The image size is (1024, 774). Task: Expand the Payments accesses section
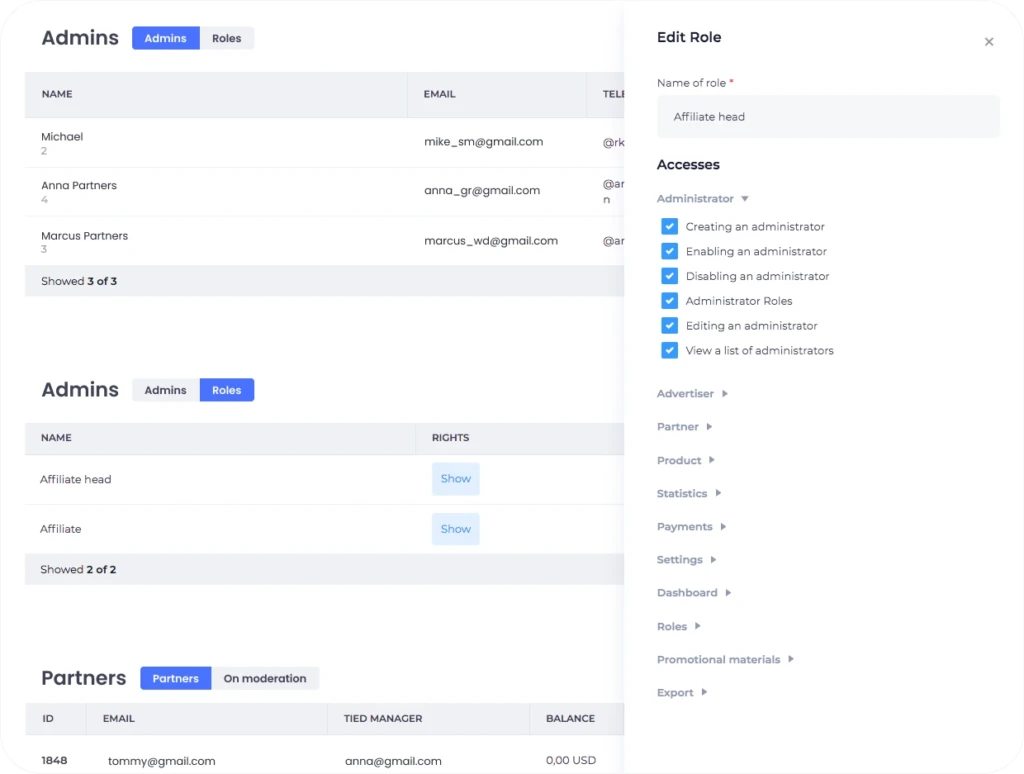pyautogui.click(x=692, y=526)
